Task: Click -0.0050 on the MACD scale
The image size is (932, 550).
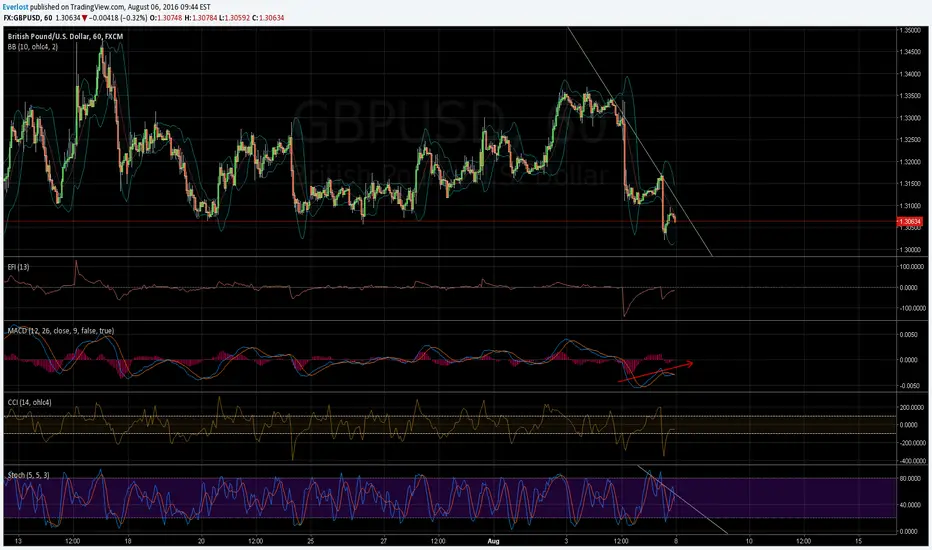Action: pos(908,386)
